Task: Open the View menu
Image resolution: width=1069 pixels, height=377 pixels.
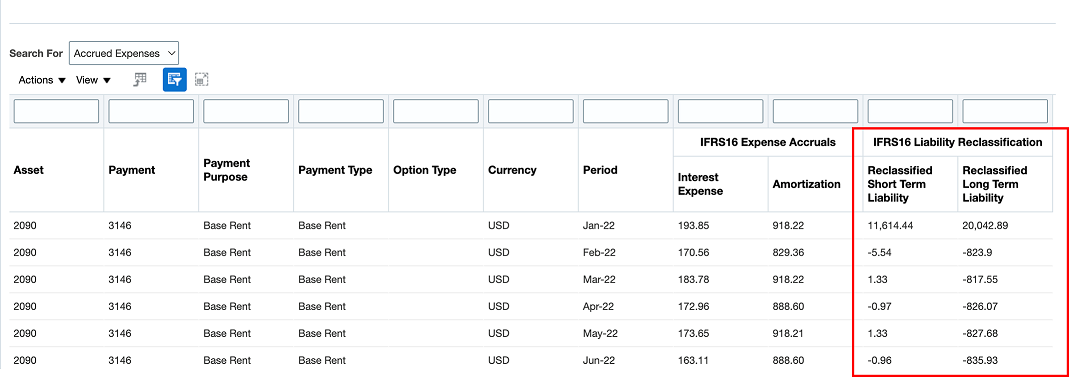Action: point(93,80)
